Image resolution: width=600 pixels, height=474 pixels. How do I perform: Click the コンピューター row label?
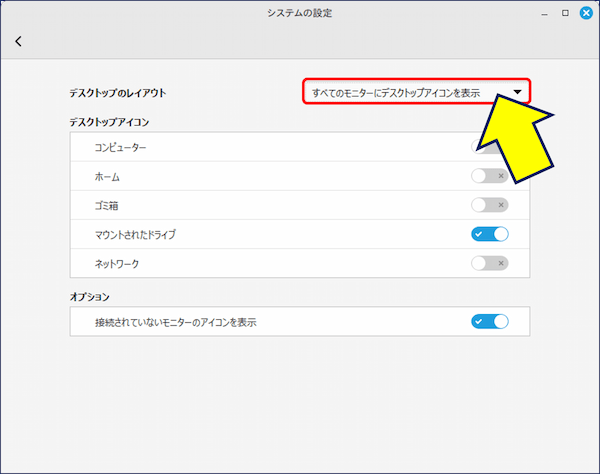[x=120, y=148]
